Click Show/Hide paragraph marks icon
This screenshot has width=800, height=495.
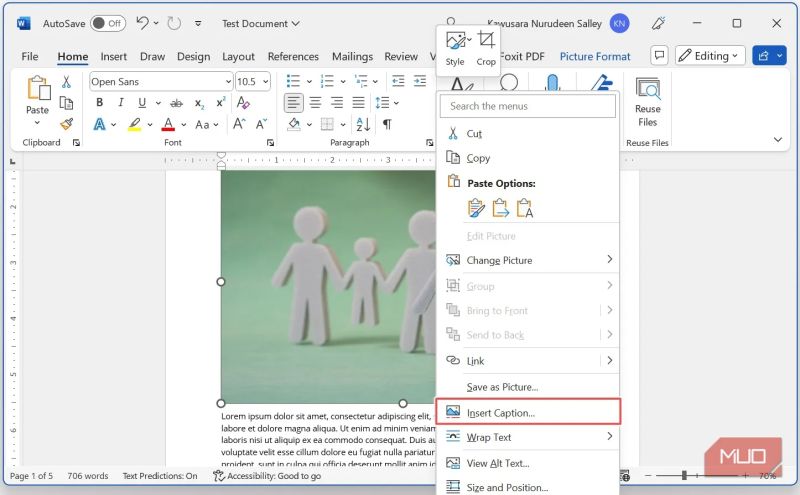click(387, 124)
